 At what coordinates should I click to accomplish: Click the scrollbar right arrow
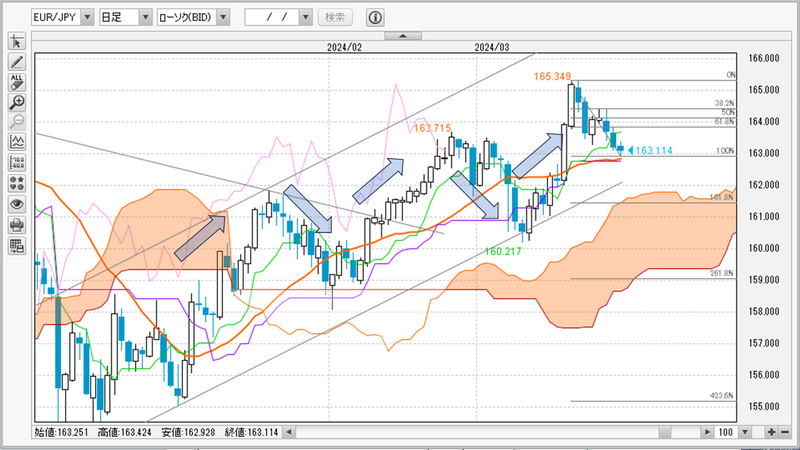tap(707, 432)
